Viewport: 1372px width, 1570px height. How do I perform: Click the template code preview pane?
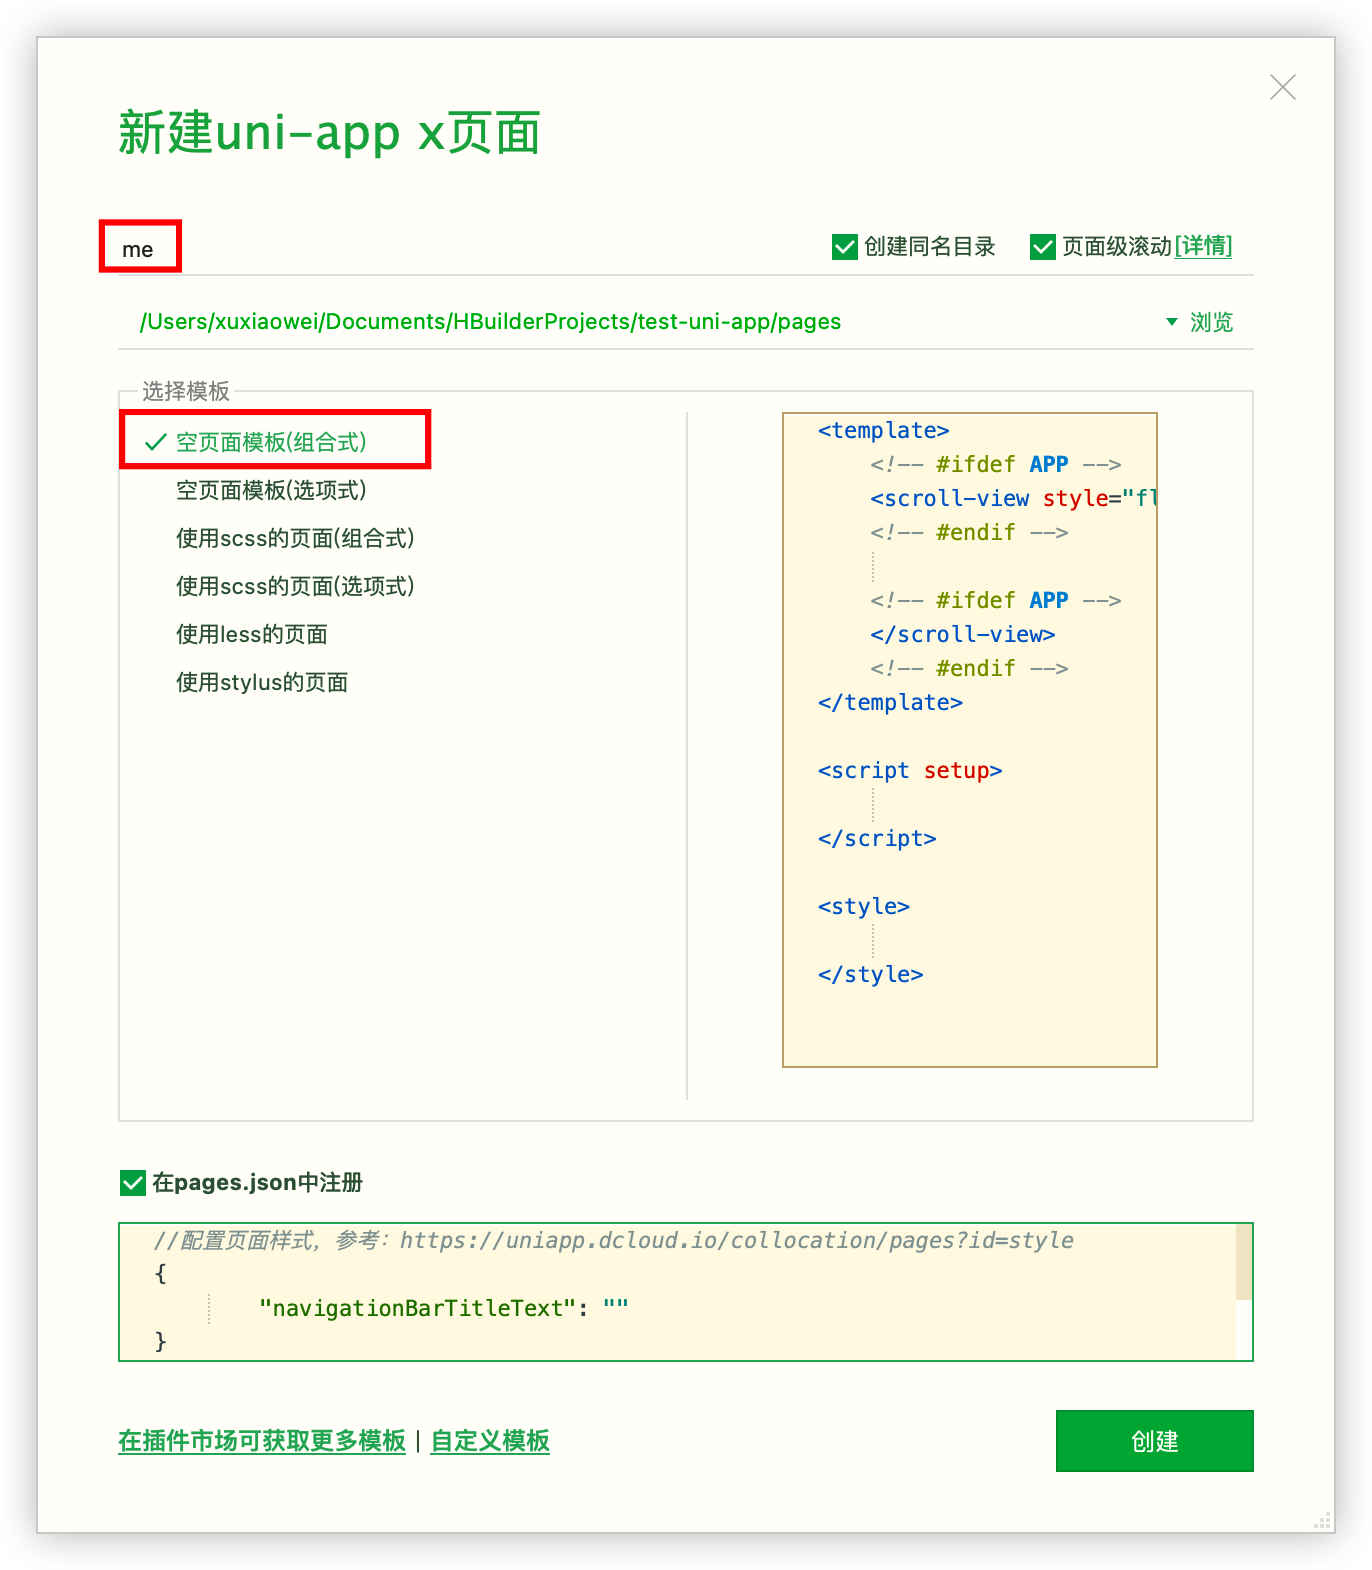[969, 740]
